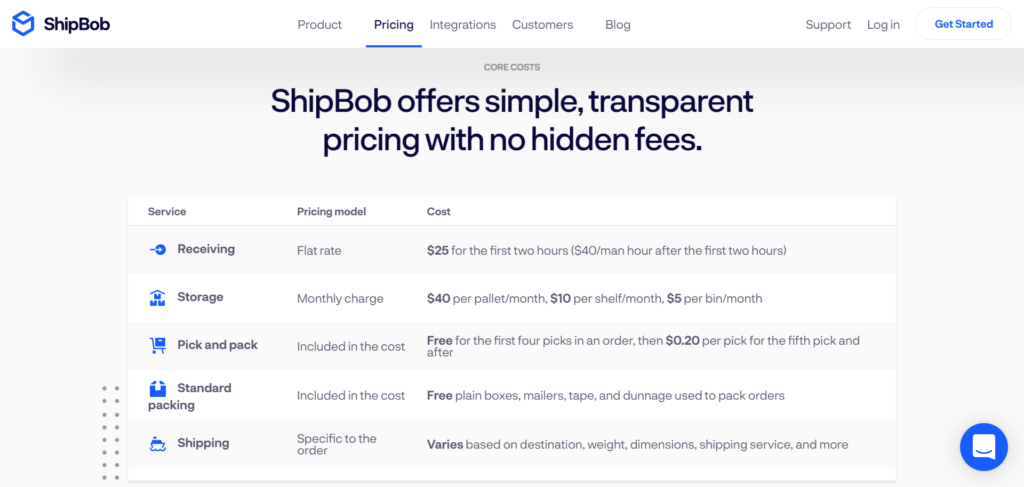Image resolution: width=1024 pixels, height=487 pixels.
Task: Visit the Support link
Action: pyautogui.click(x=828, y=25)
